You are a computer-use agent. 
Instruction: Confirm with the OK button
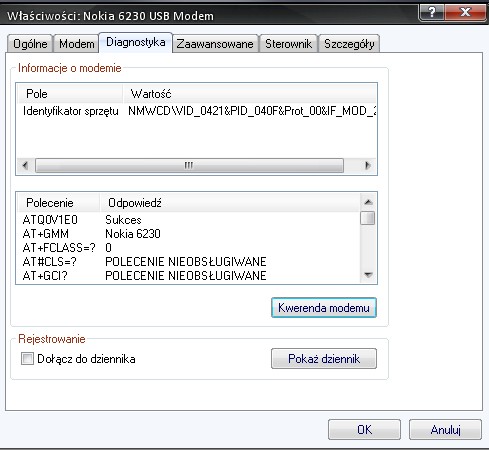364,430
